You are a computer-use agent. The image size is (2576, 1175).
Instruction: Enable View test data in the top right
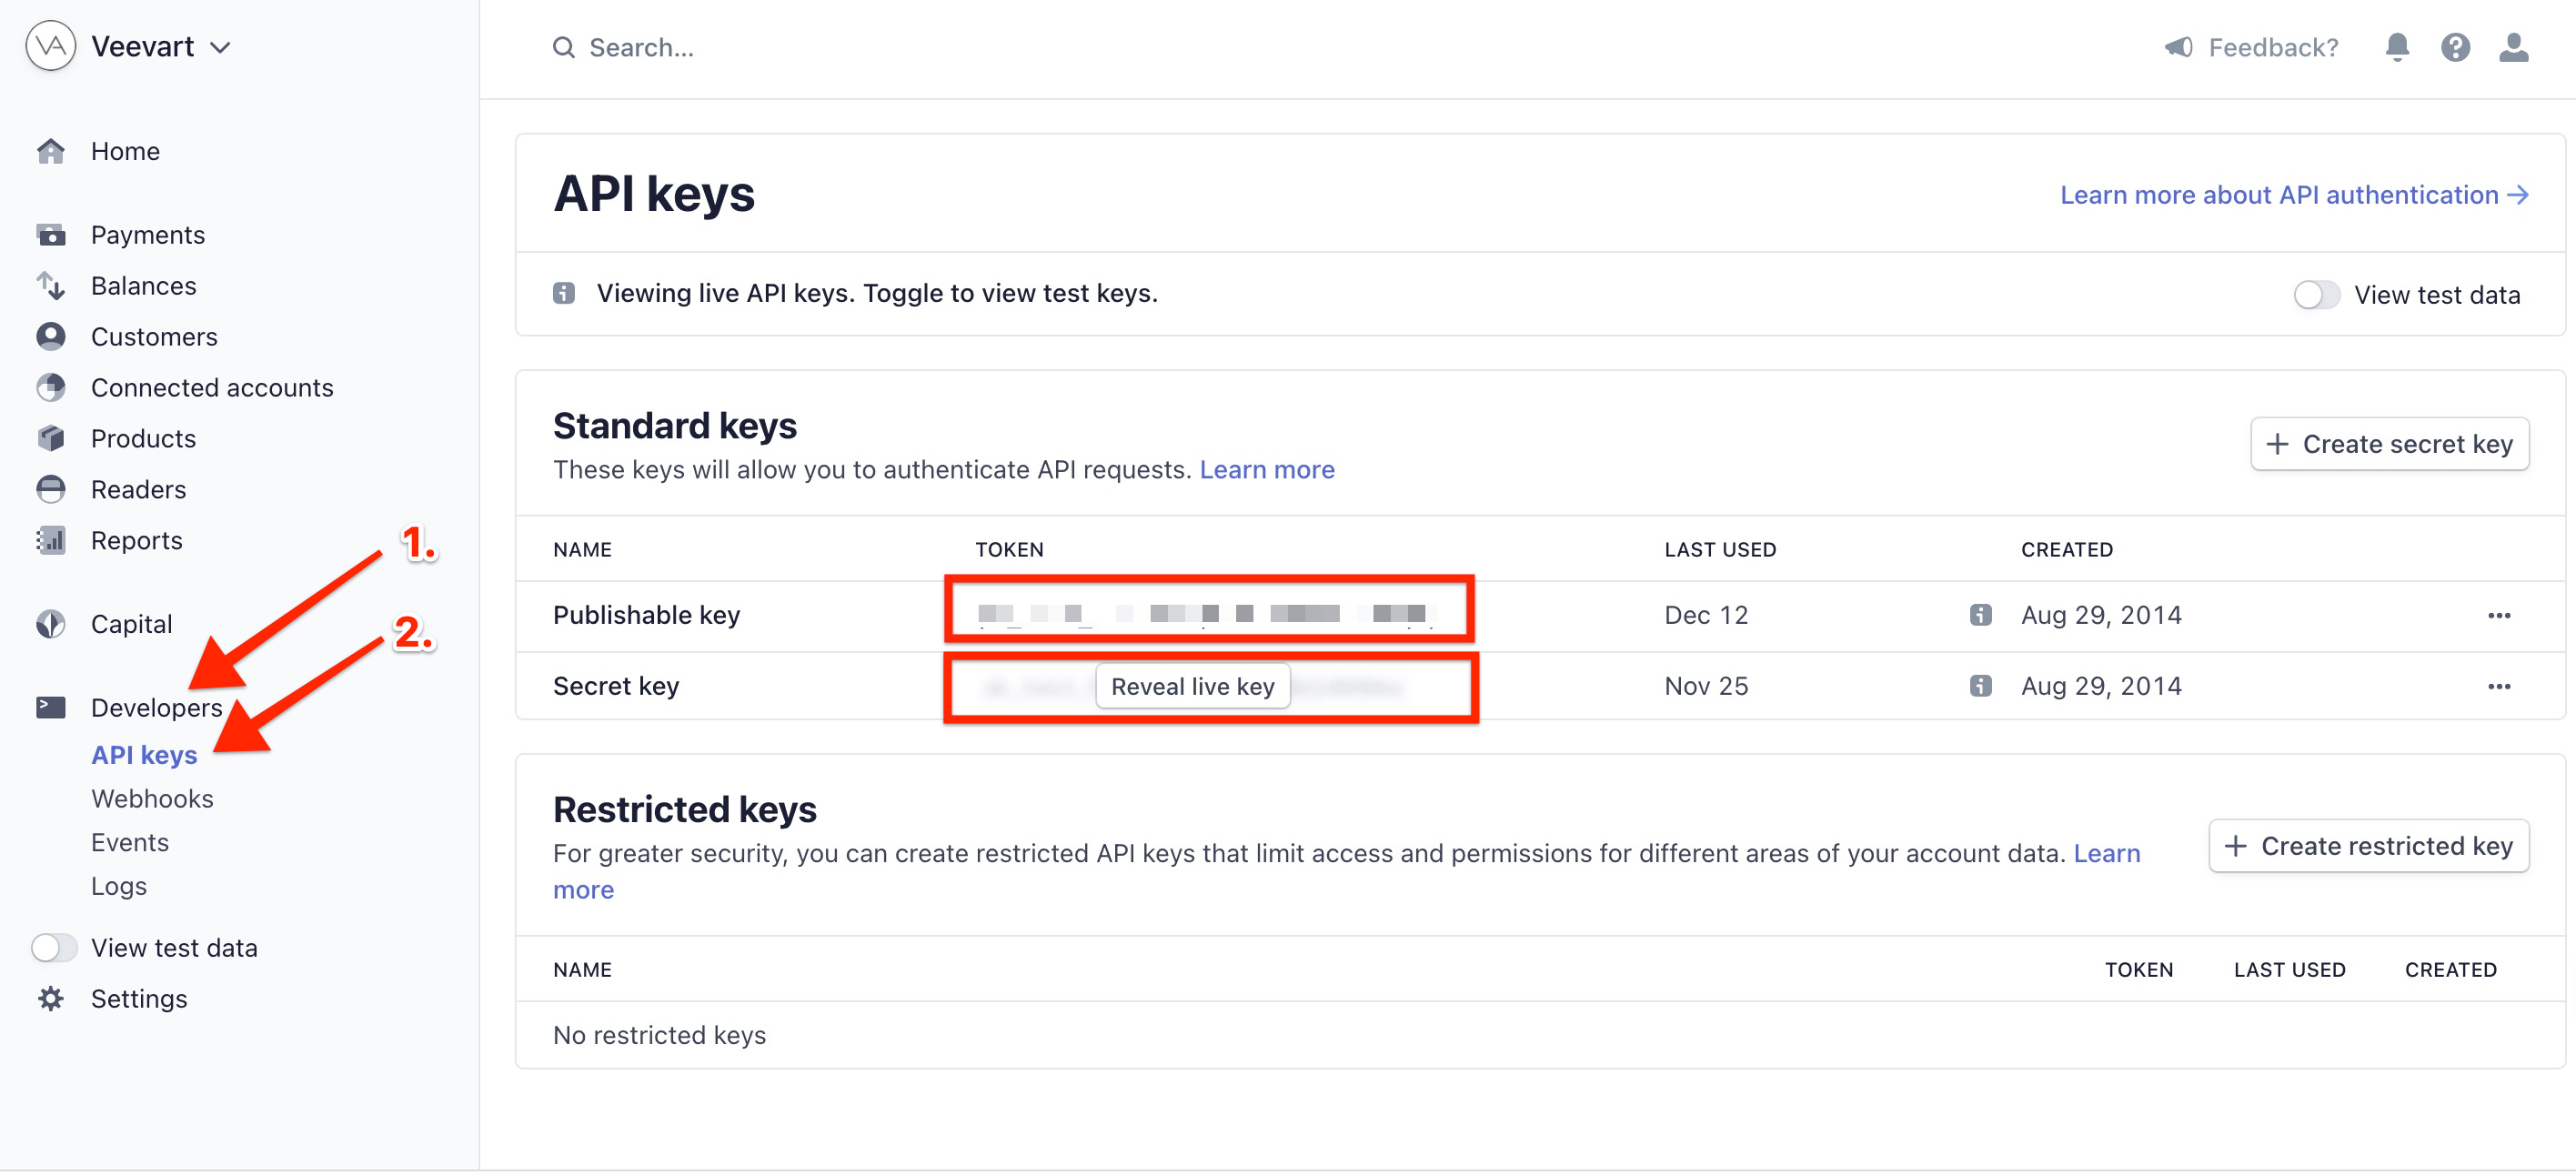click(2316, 294)
